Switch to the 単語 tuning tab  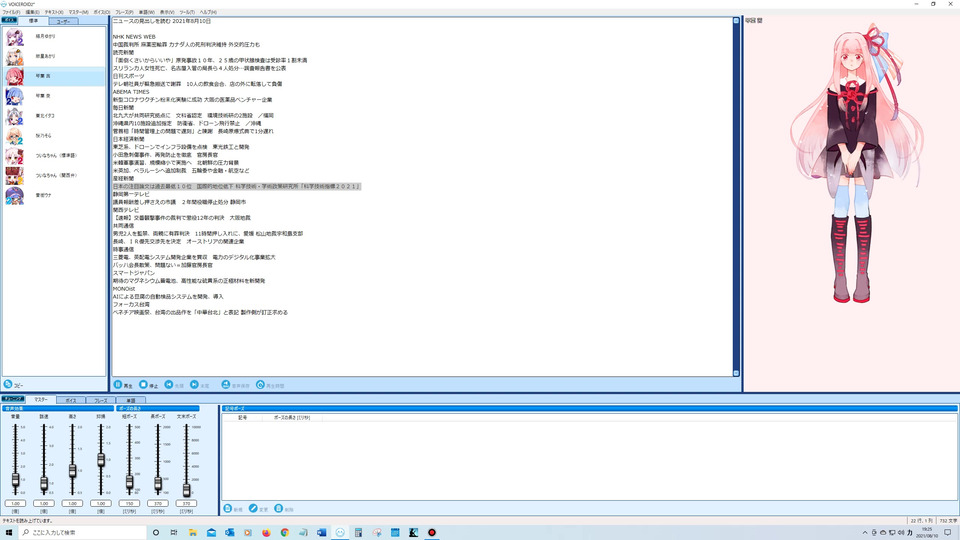(x=131, y=400)
